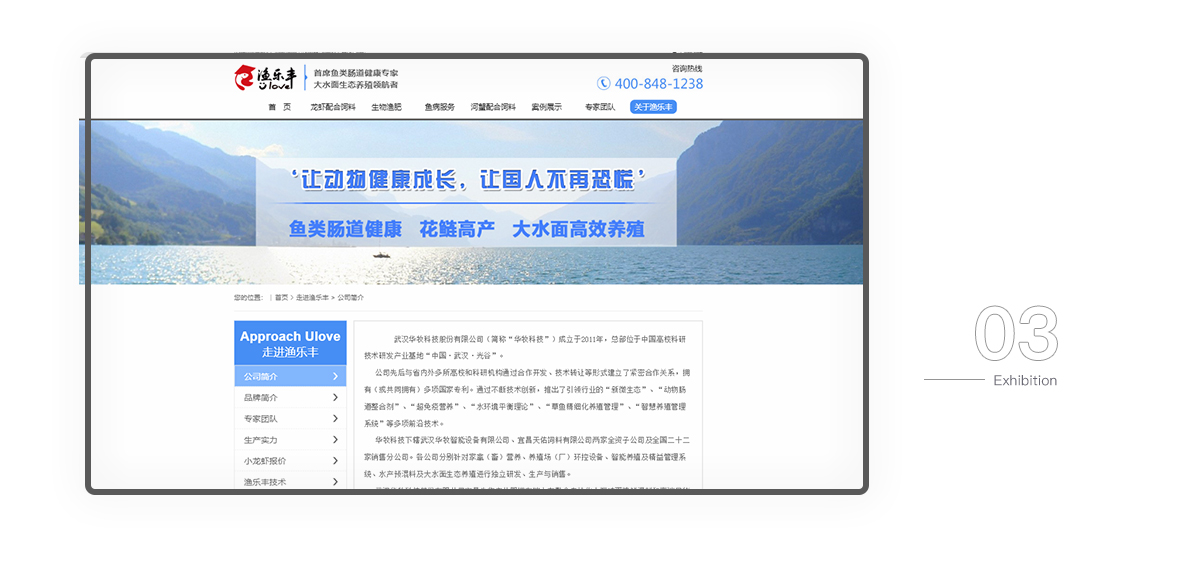Open the 河蟹配合饲料 navigation item
Image resolution: width=1200 pixels, height=570 pixels.
[x=493, y=107]
